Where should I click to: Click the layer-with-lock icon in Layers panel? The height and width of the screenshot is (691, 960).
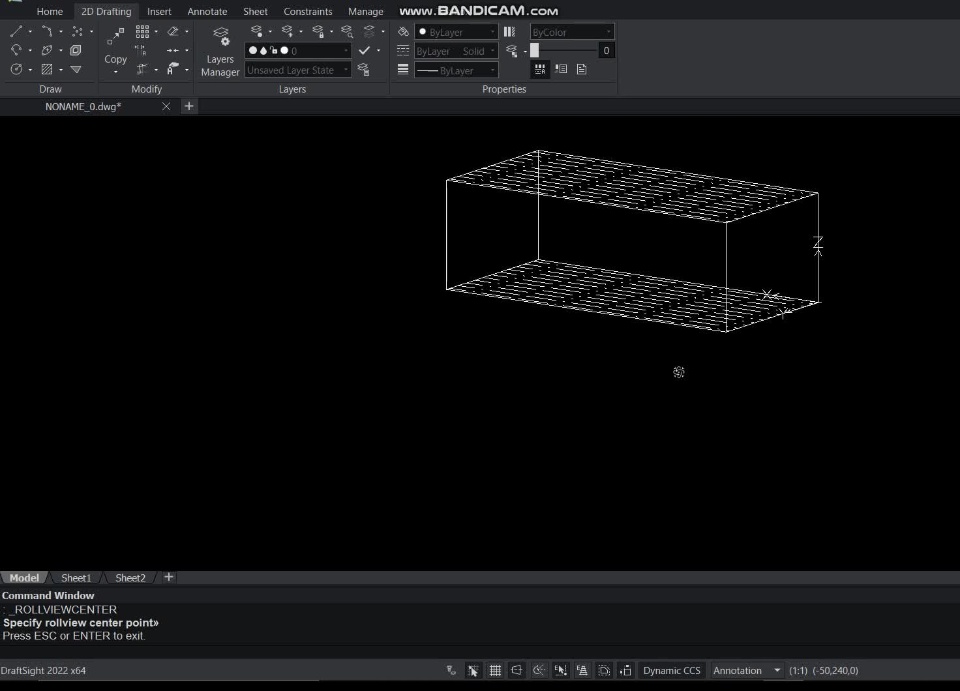tap(318, 31)
